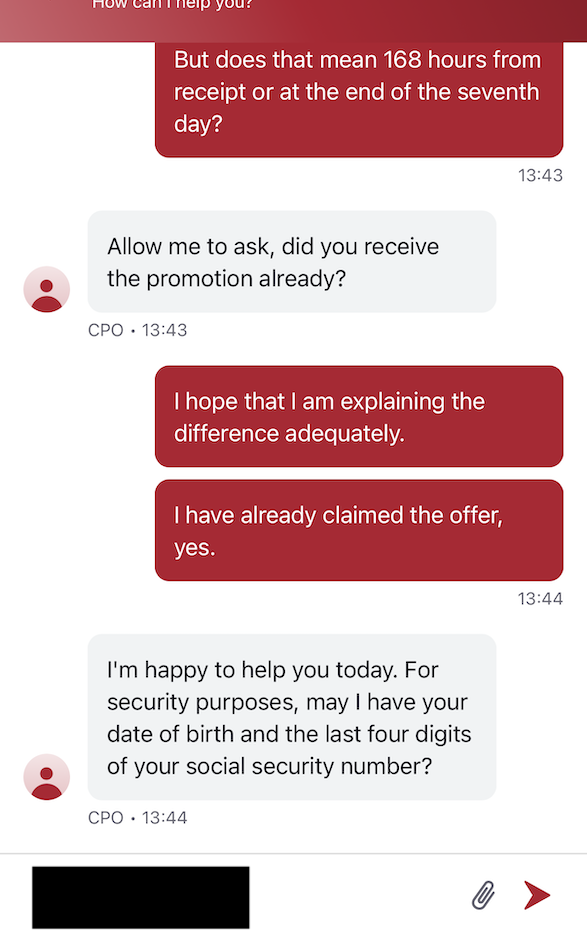Tap the attachment icon to add a file
This screenshot has width=587, height=933.
tap(483, 895)
